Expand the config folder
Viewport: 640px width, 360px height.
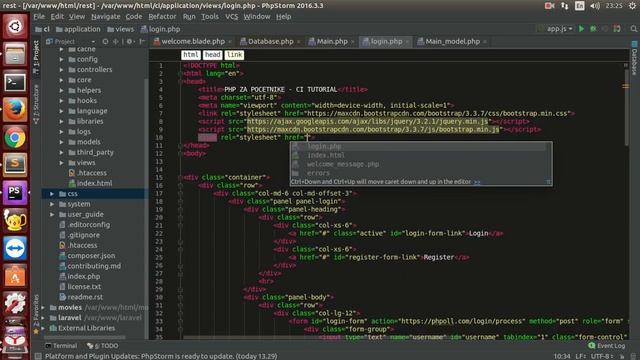coord(62,59)
